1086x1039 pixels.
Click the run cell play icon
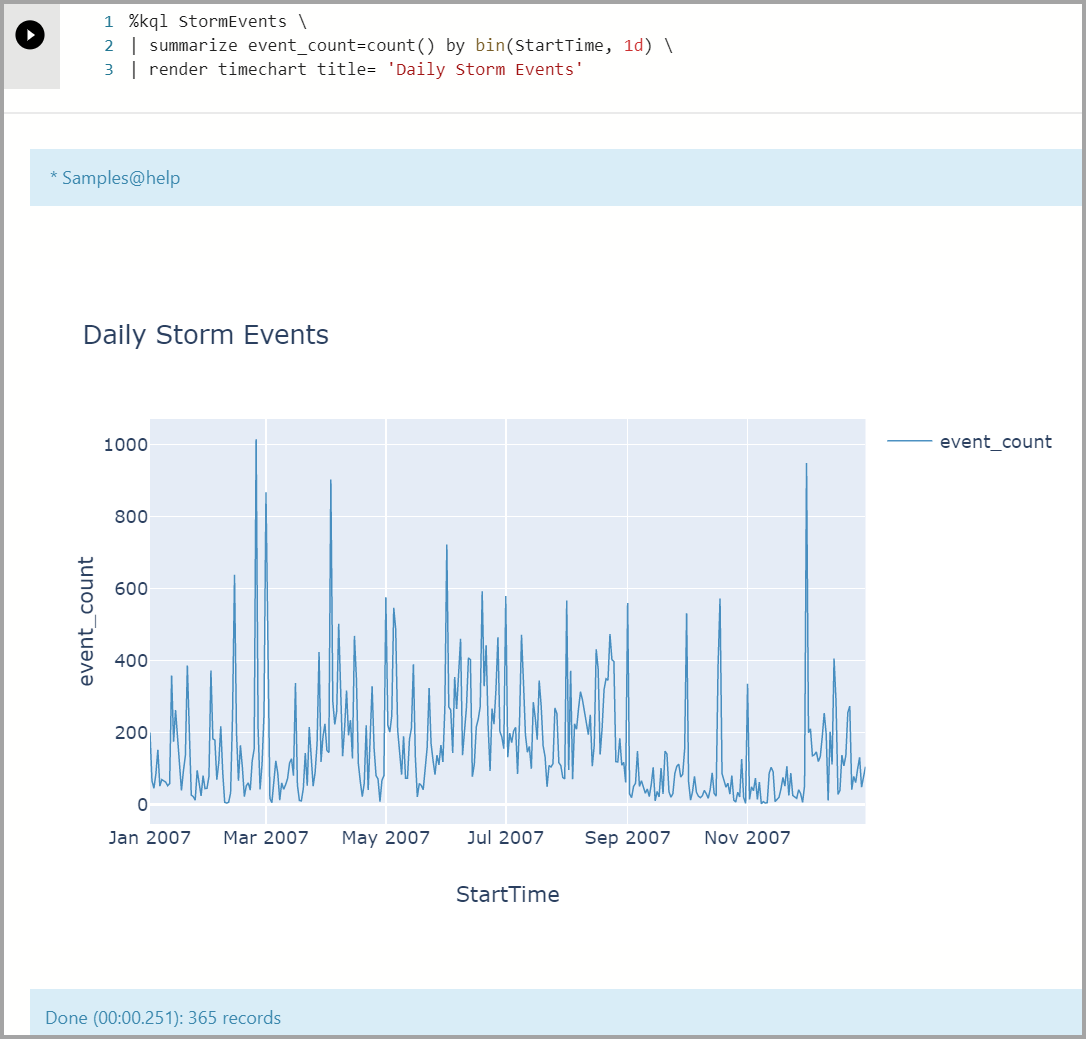29,34
